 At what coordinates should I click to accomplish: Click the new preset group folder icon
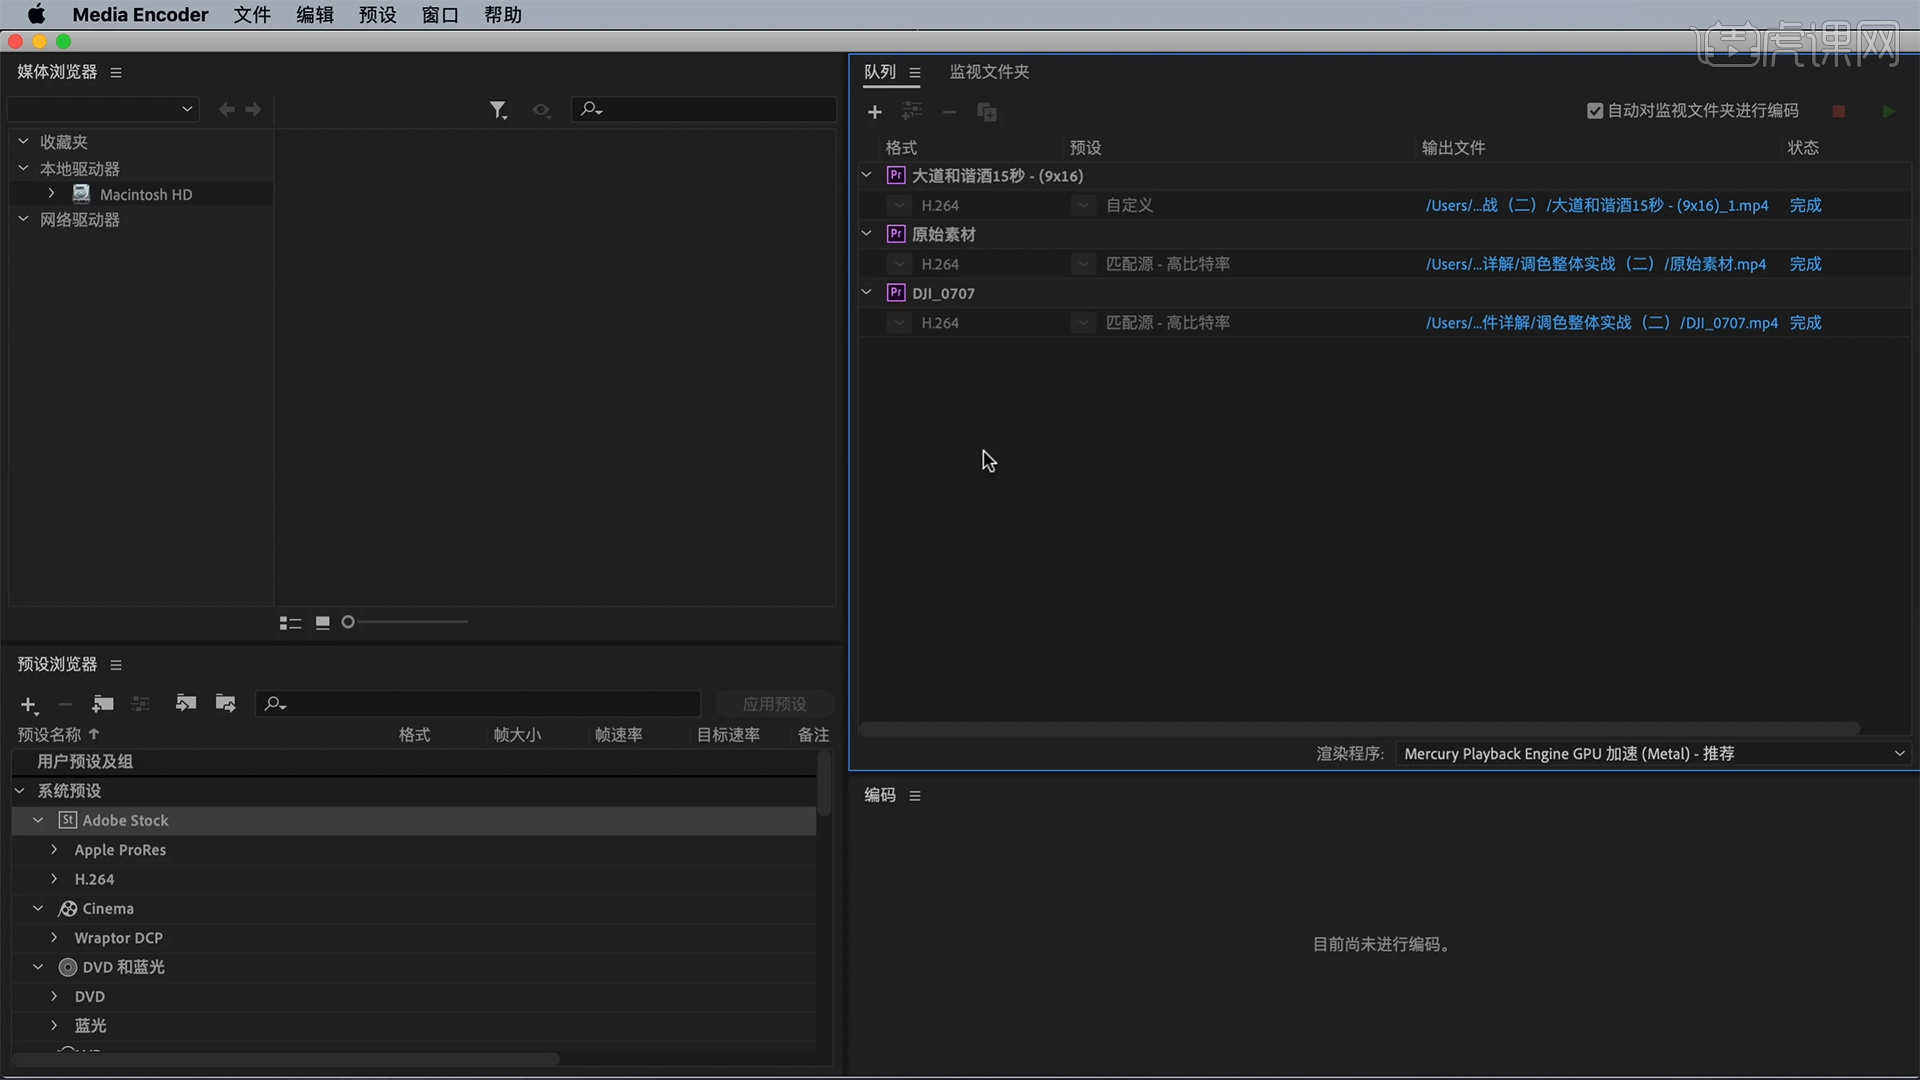102,704
